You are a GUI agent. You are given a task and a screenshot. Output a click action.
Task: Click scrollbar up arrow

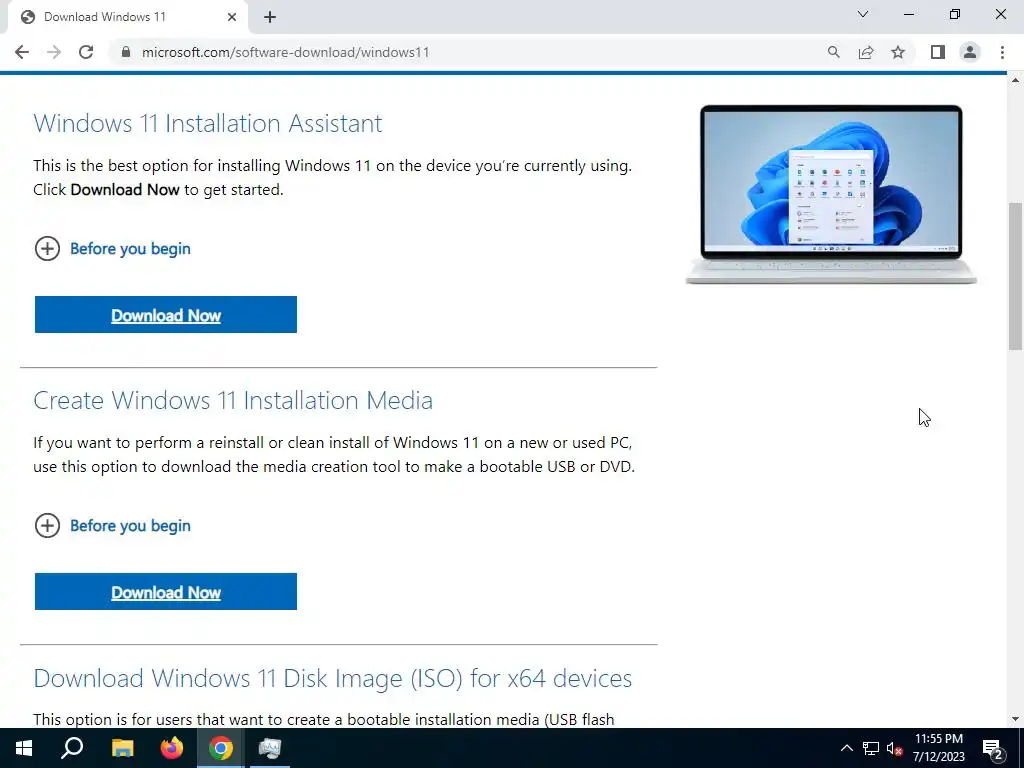pos(1015,80)
